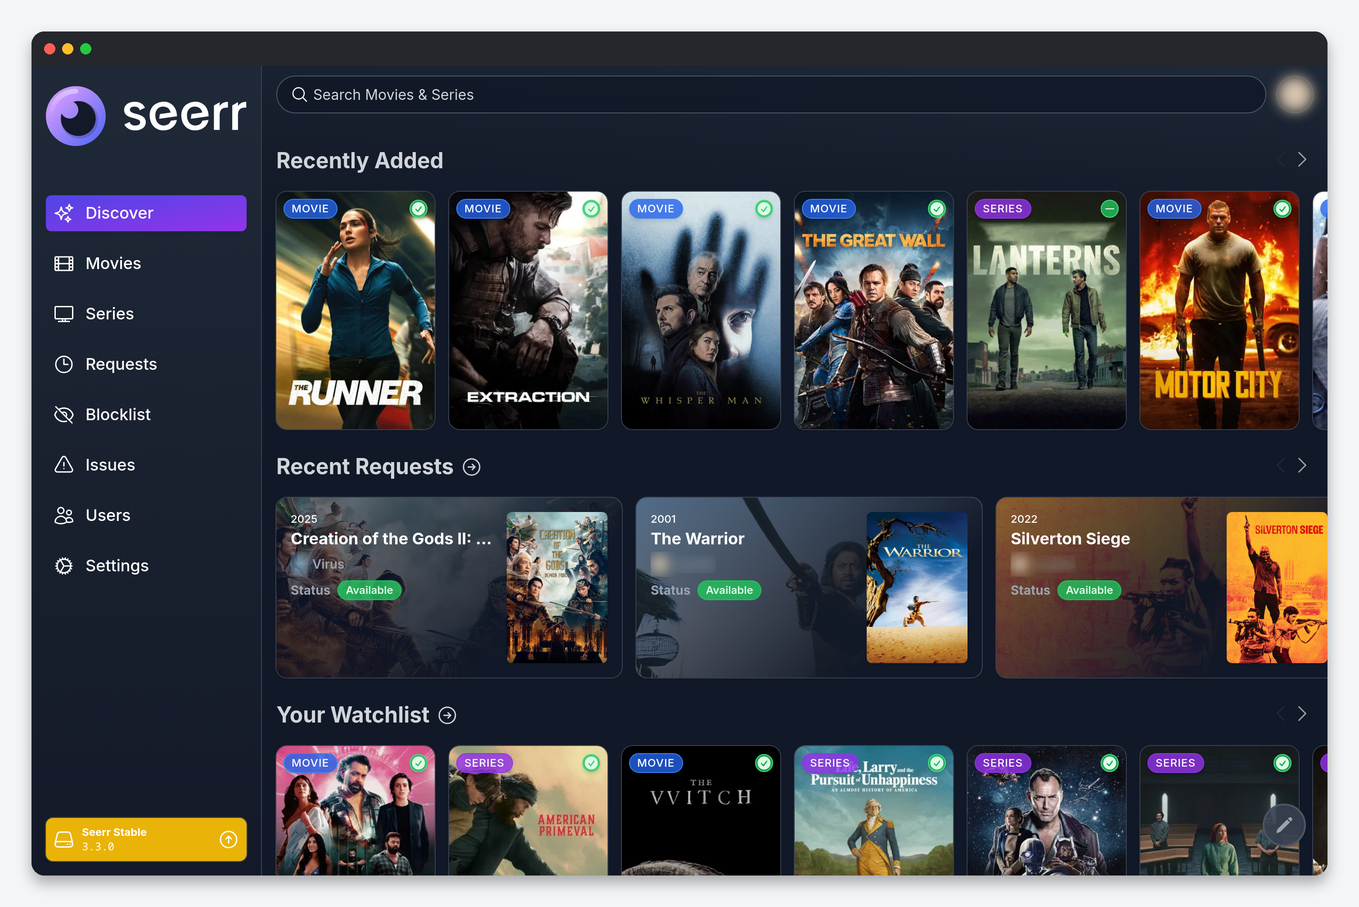Screen dimensions: 1359x907
Task: Open the Blocklist page
Action: coord(146,414)
